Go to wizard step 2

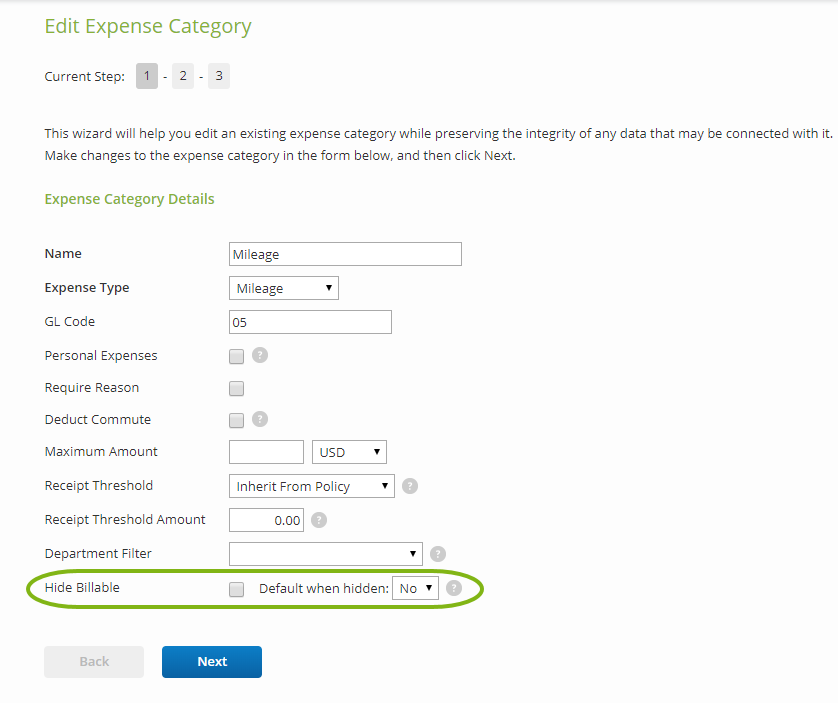tap(183, 76)
